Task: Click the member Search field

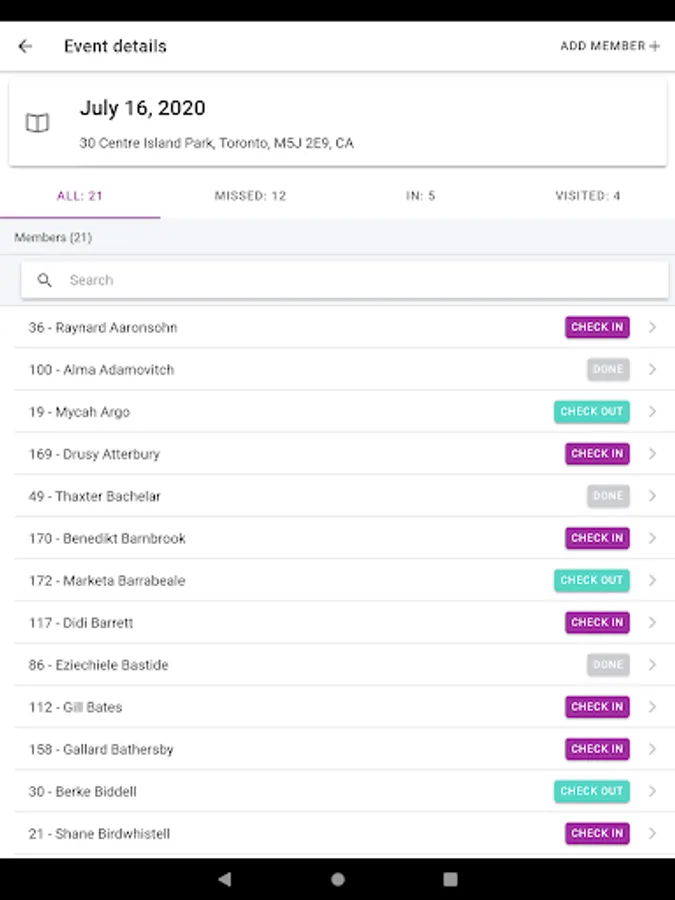Action: (360, 280)
